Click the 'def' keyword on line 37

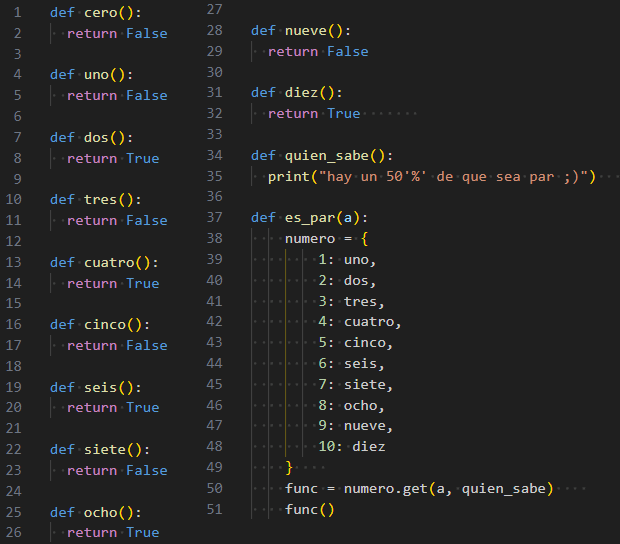263,218
